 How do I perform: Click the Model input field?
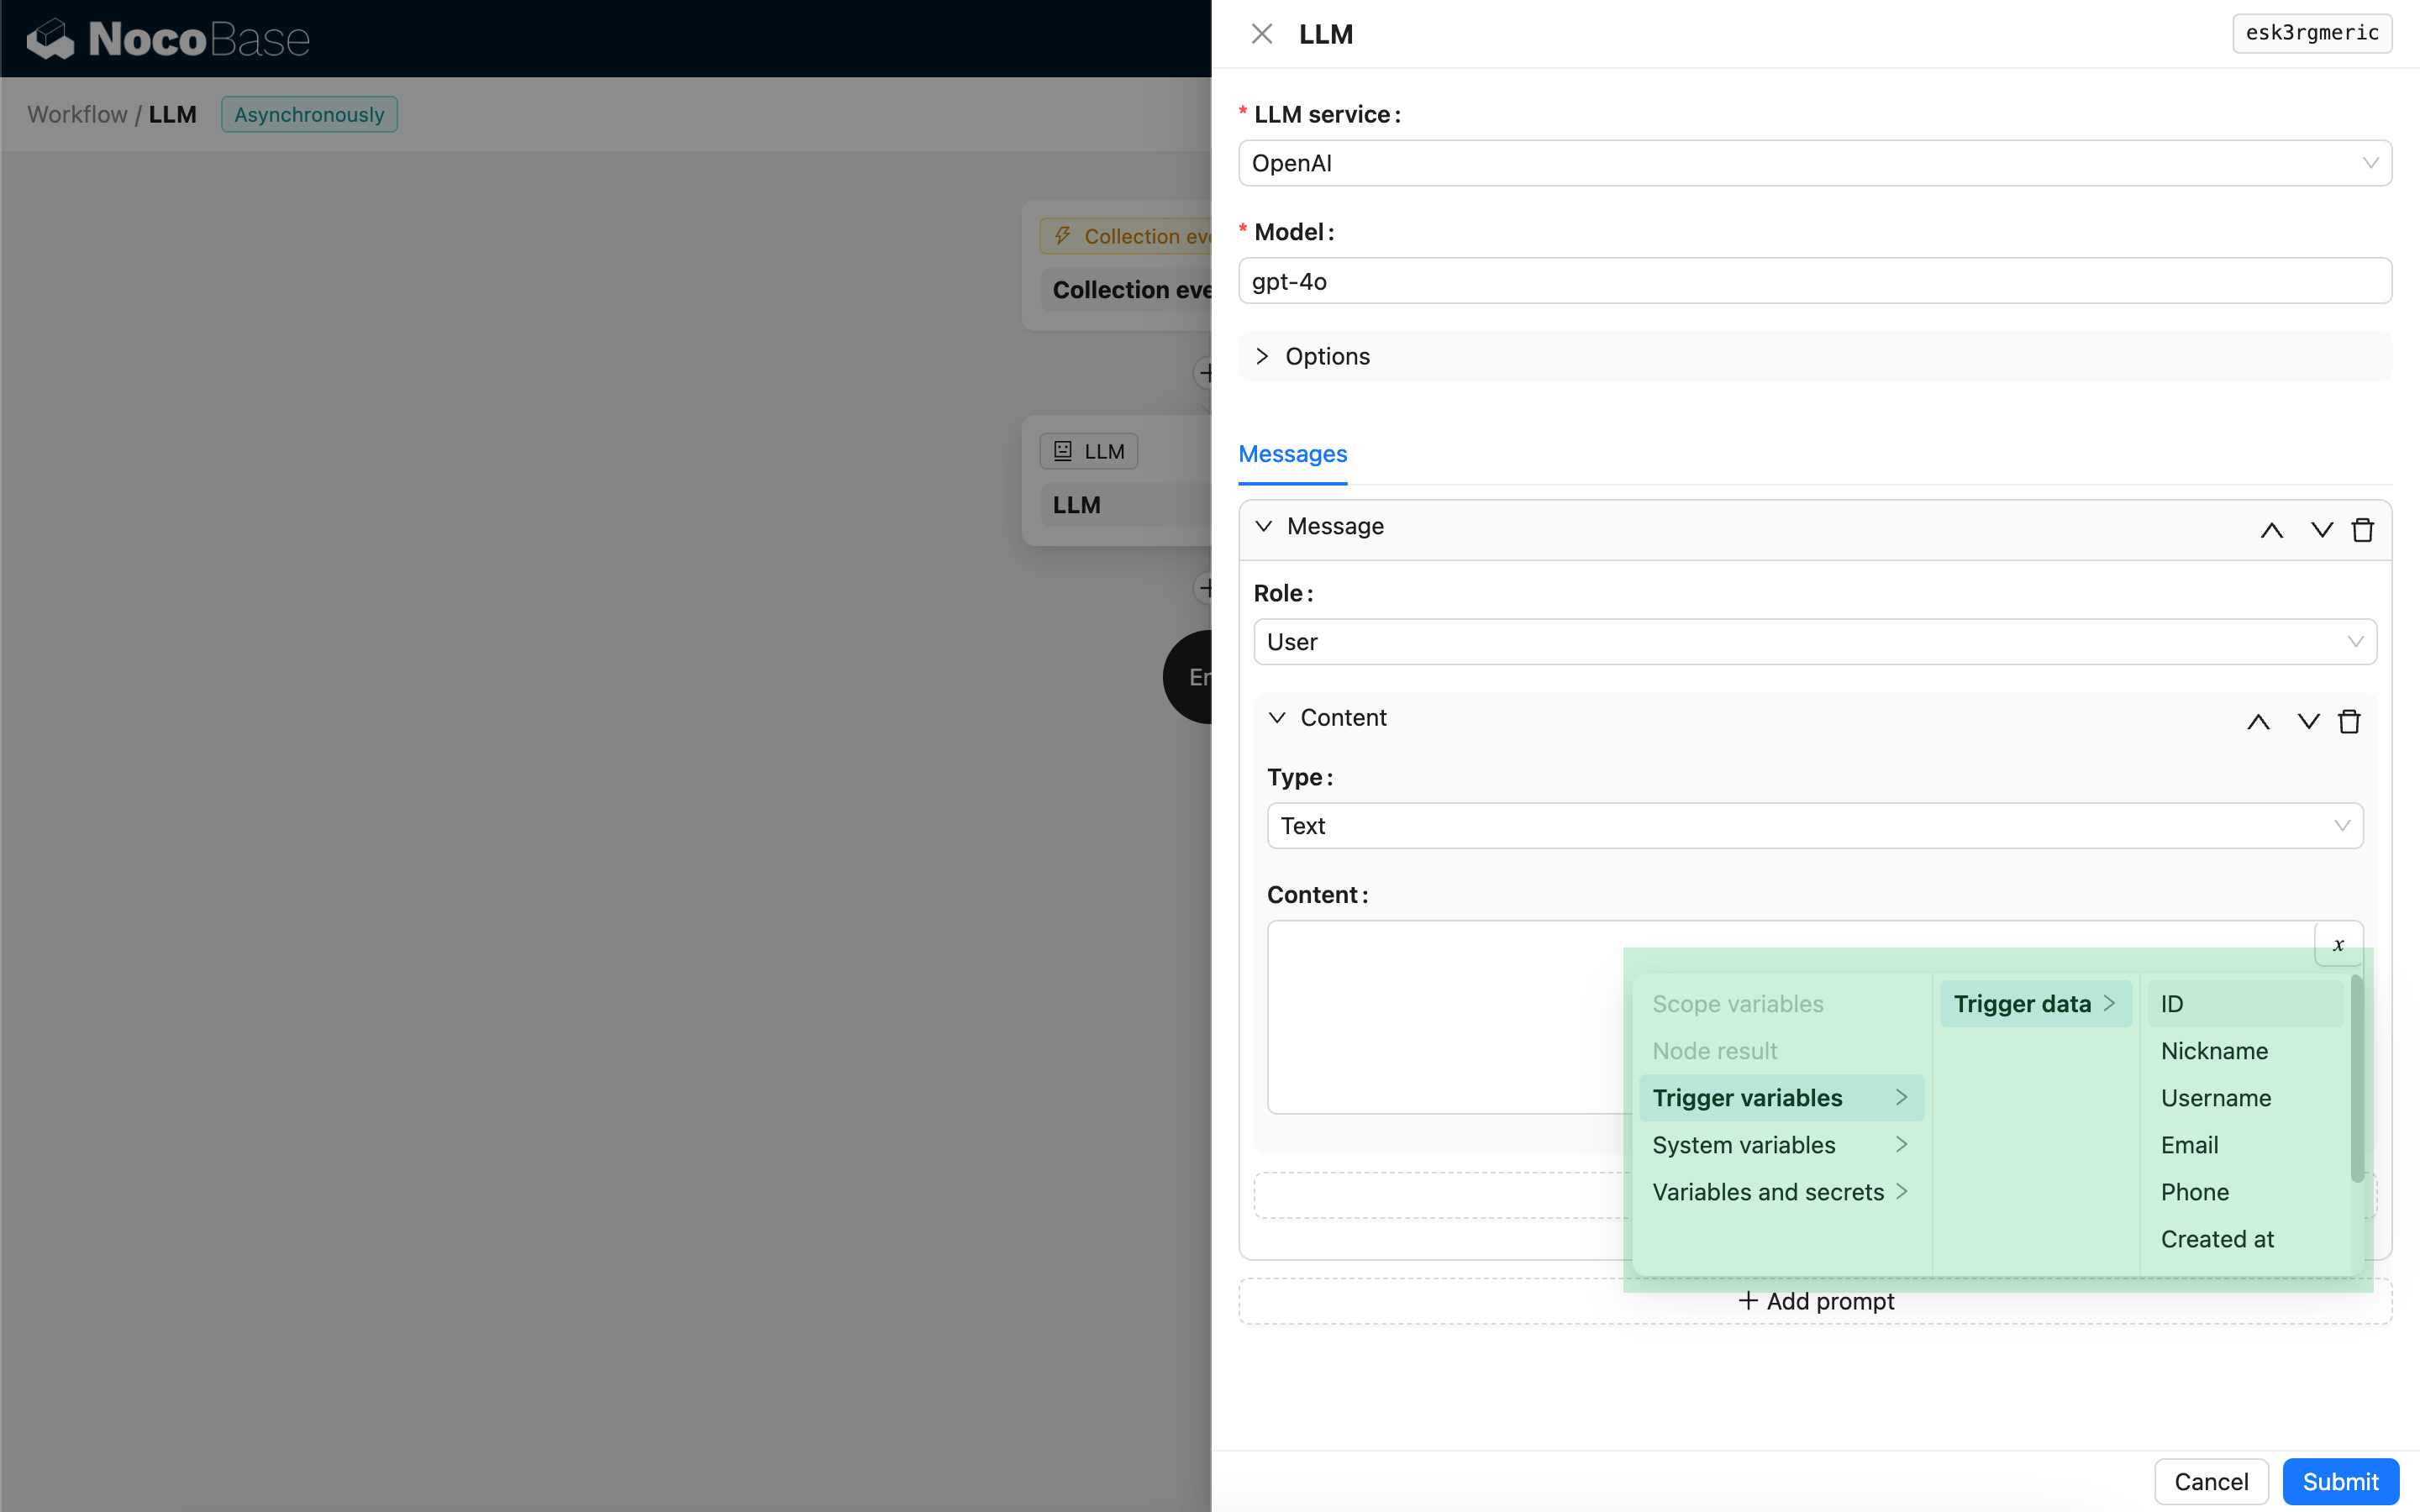pyautogui.click(x=1814, y=281)
